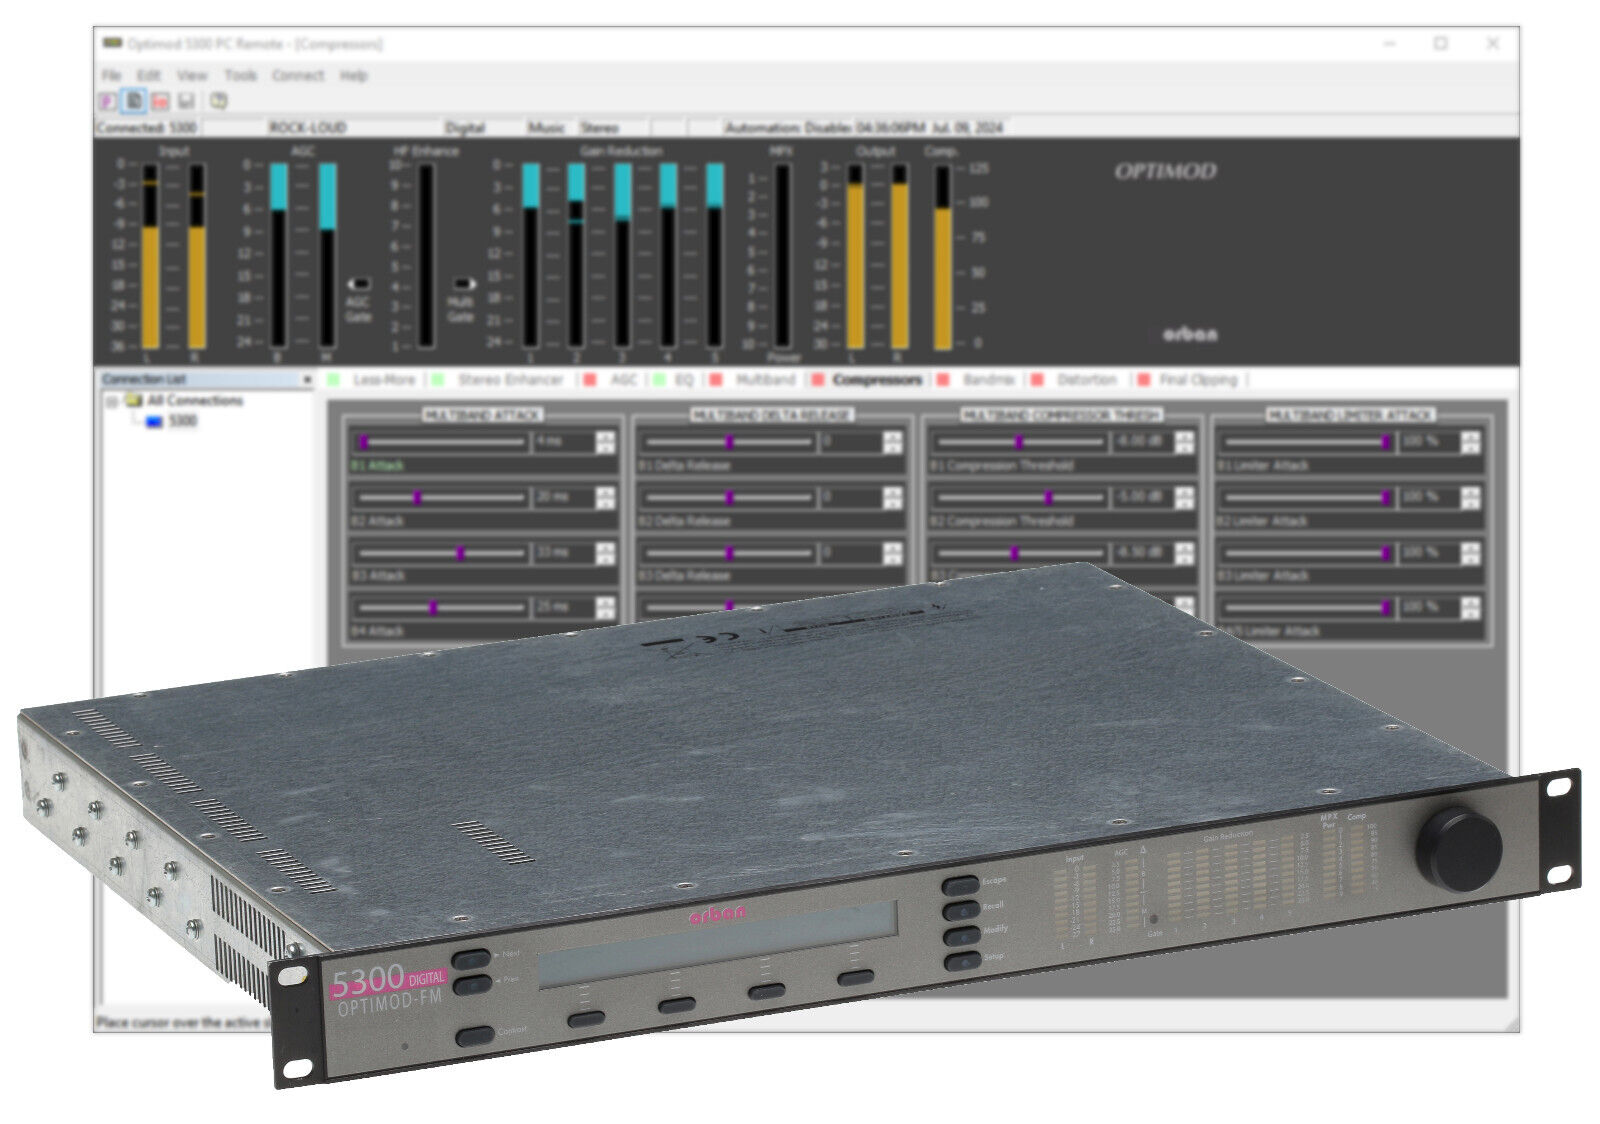Click the B1 Delta Release value field
The width and height of the screenshot is (1600, 1124).
coord(851,442)
